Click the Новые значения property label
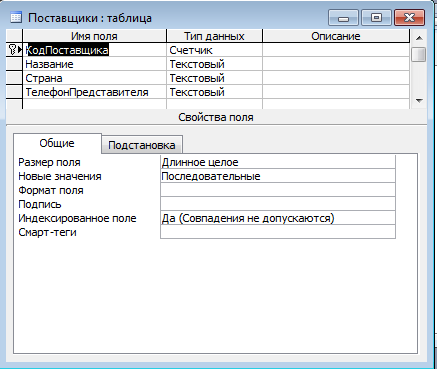 pos(60,176)
